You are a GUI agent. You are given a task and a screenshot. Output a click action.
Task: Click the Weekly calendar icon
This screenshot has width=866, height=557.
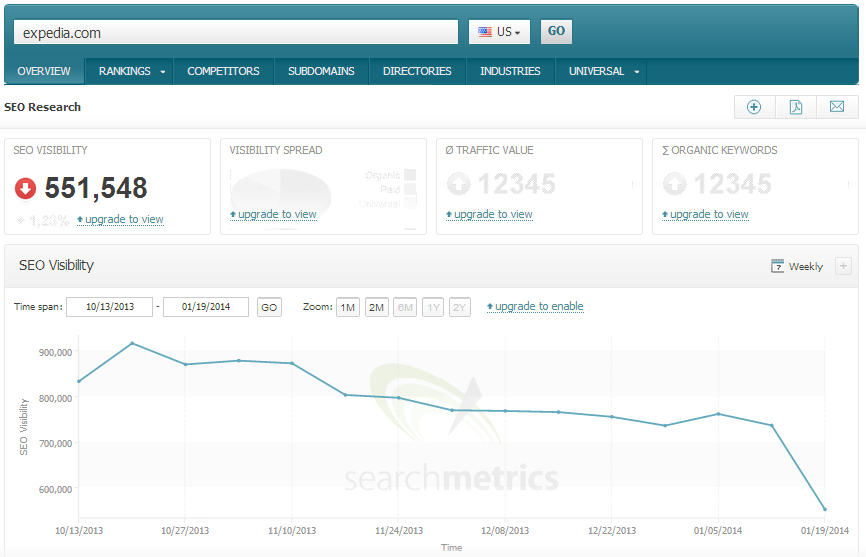[777, 266]
